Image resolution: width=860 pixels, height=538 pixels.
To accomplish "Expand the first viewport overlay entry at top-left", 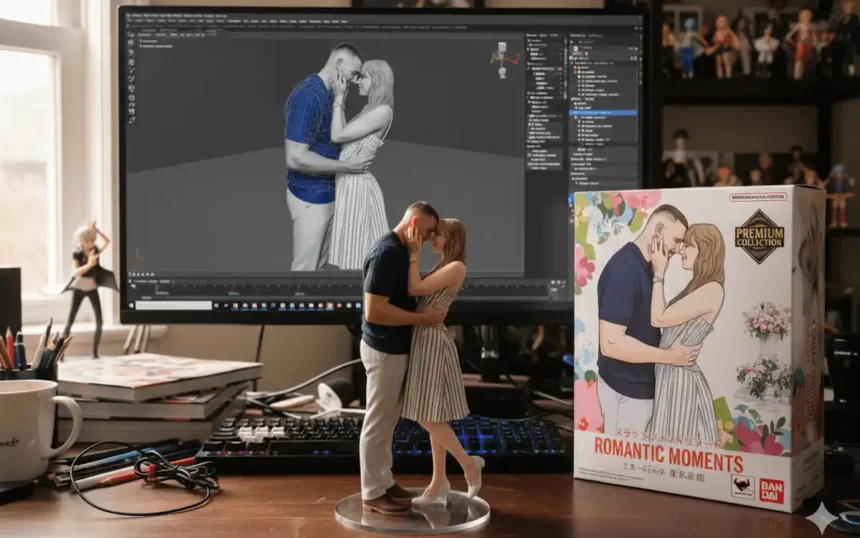I will coord(149,41).
